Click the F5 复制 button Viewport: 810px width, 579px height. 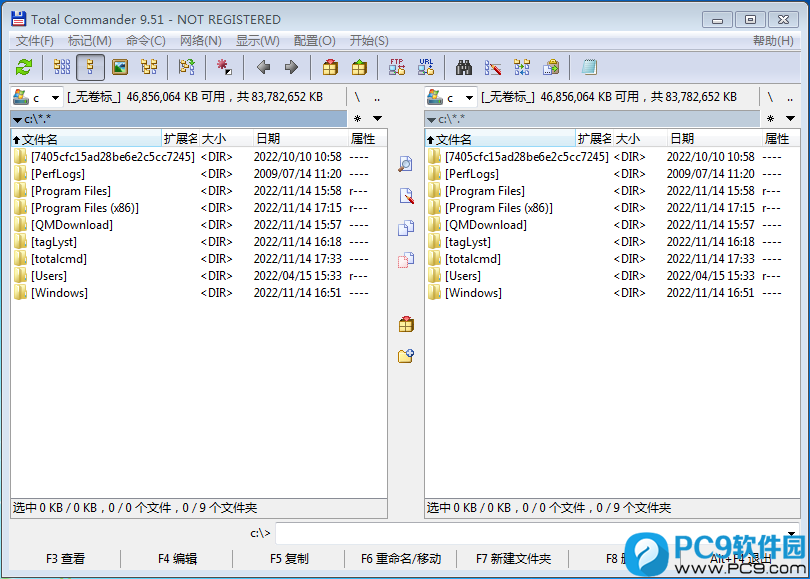[x=289, y=558]
